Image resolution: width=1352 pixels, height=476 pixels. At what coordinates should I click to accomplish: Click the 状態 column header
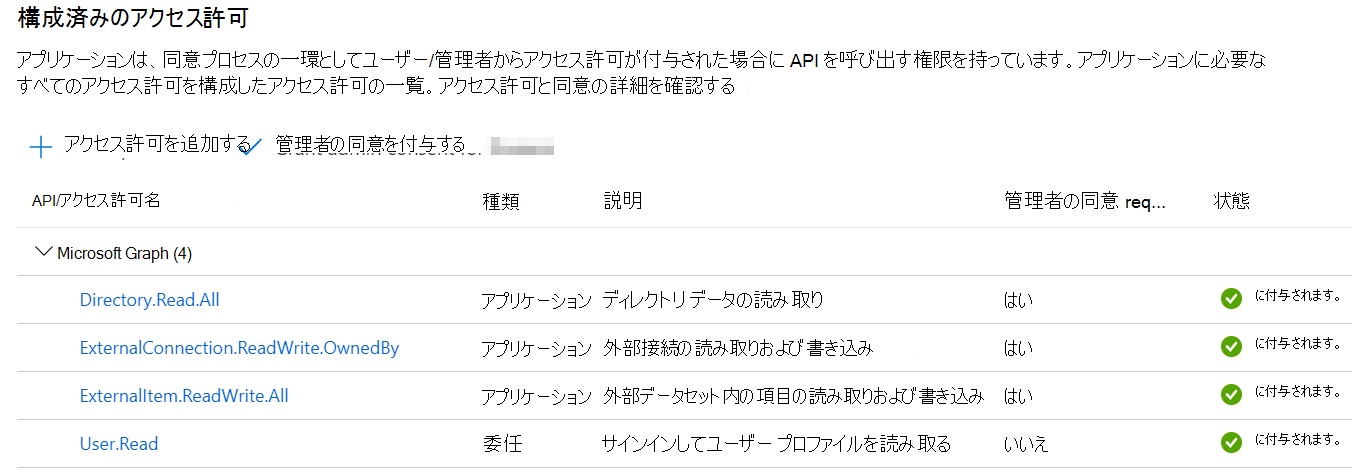pyautogui.click(x=1231, y=201)
